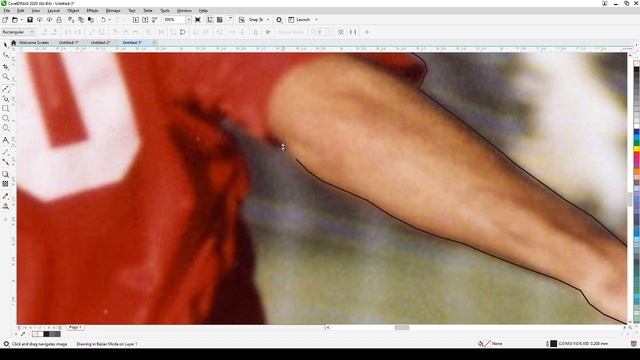Open the Tools menu

(x=165, y=11)
